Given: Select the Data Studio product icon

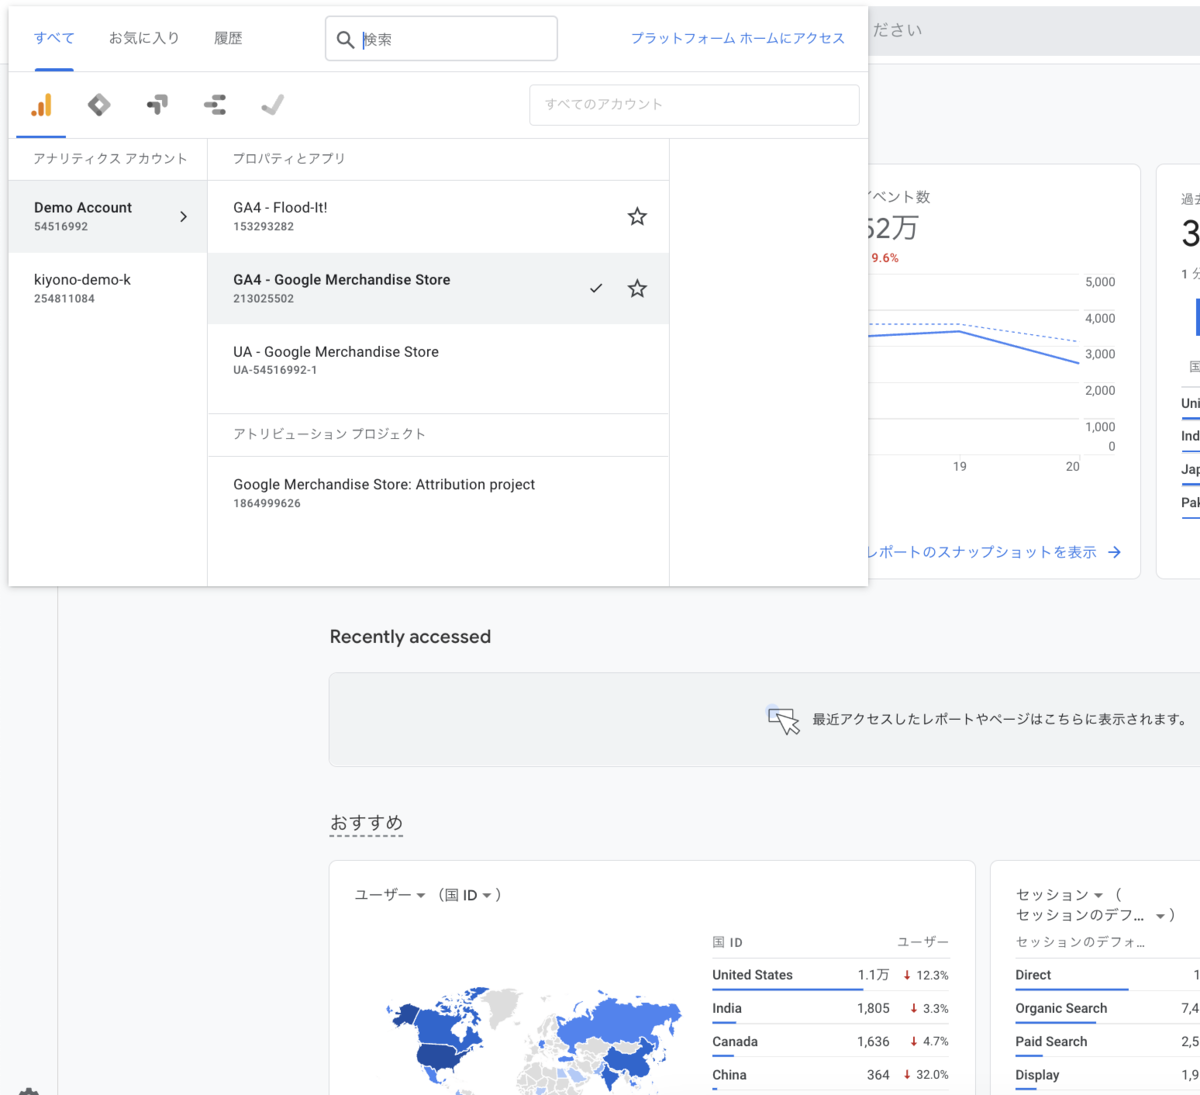Looking at the screenshot, I should (x=215, y=105).
